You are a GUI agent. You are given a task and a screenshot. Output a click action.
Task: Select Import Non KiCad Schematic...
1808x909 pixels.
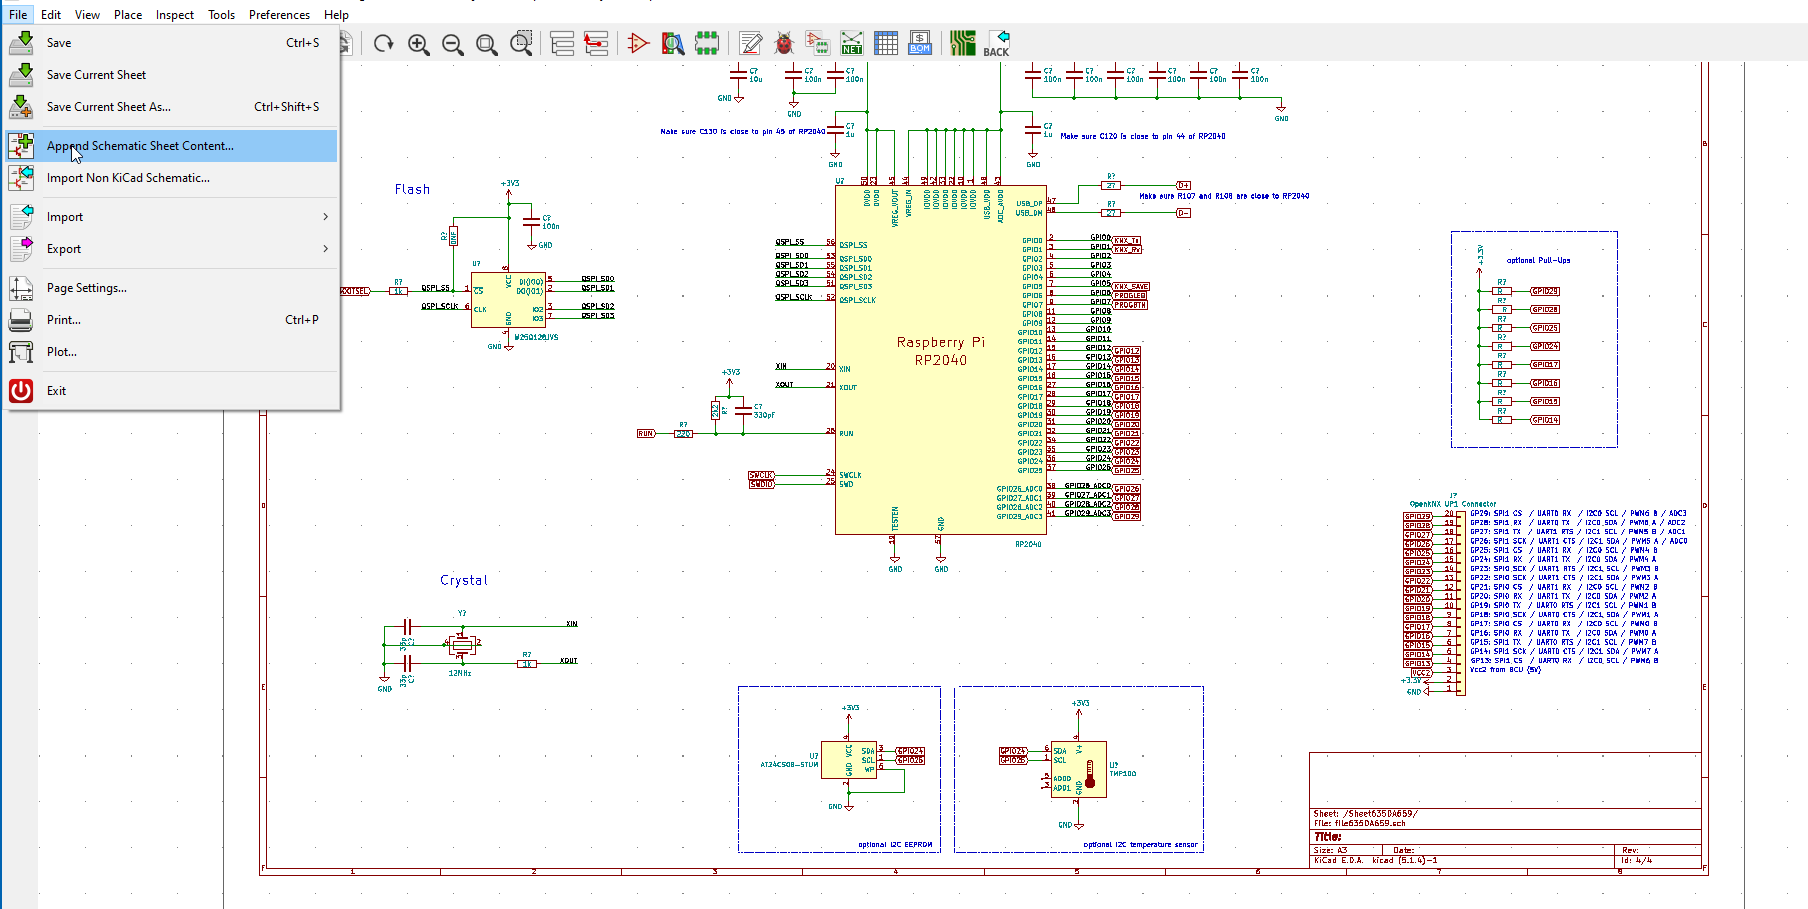(170, 178)
